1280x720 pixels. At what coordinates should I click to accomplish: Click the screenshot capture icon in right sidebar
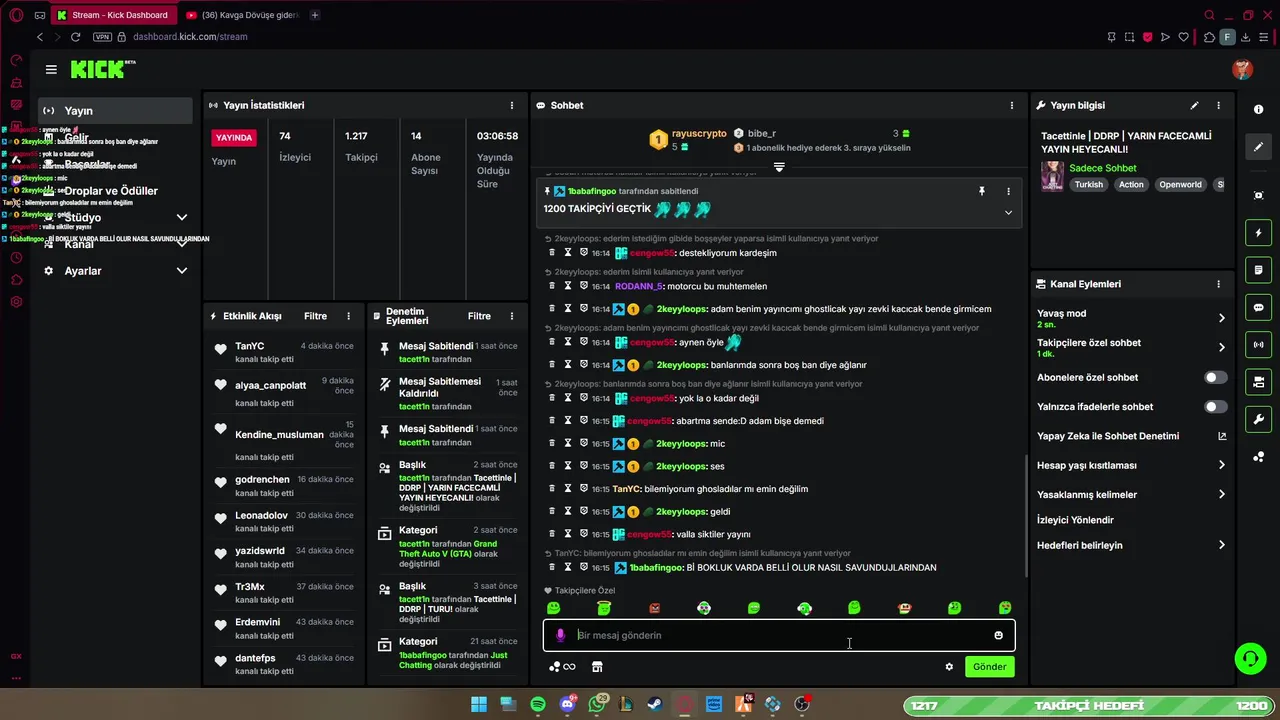point(1258,195)
